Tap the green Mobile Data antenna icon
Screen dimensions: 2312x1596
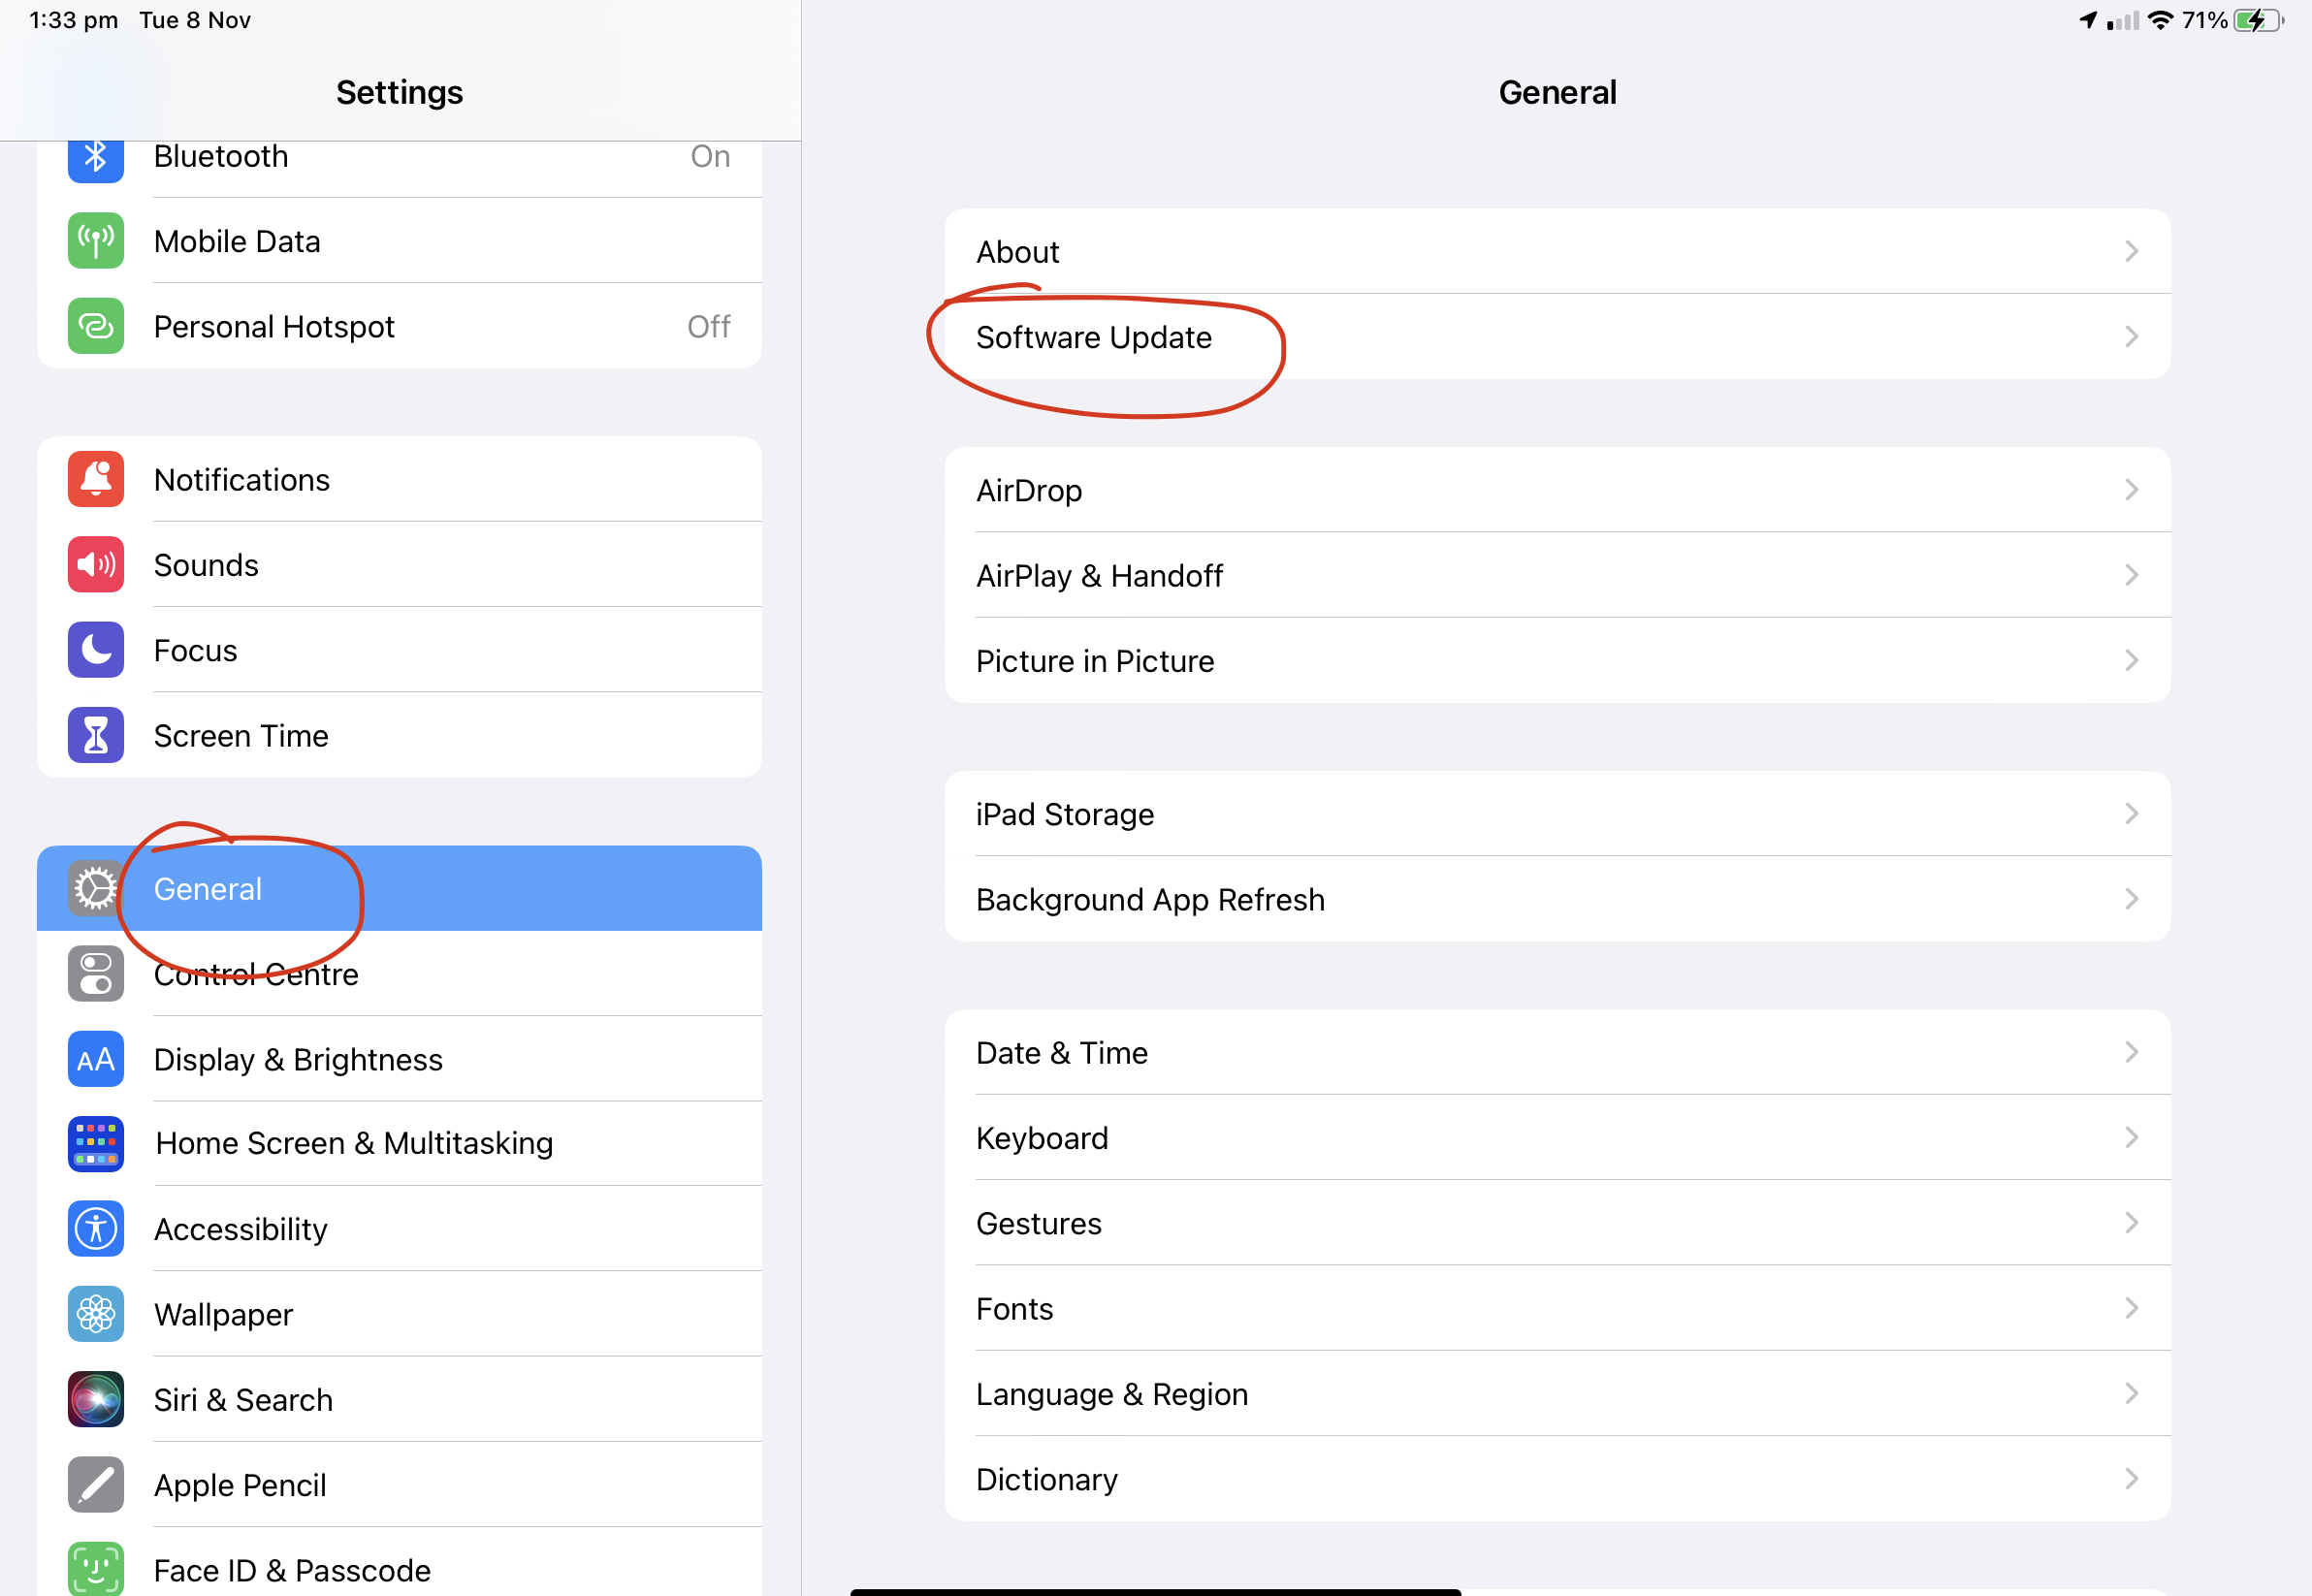[x=95, y=241]
